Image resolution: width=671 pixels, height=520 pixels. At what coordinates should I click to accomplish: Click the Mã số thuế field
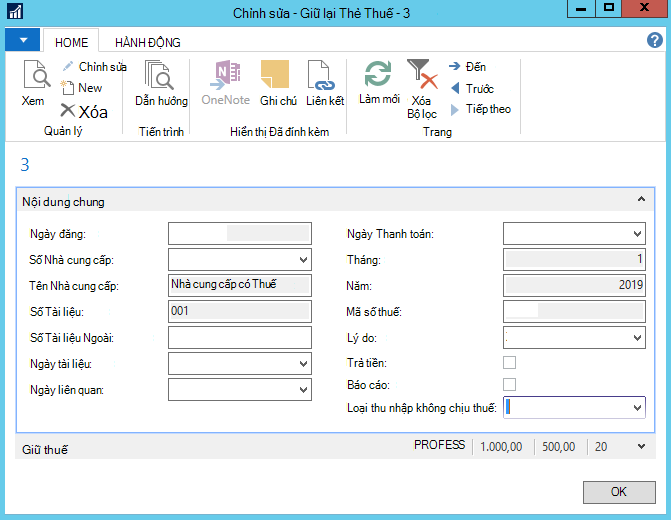pyautogui.click(x=574, y=312)
